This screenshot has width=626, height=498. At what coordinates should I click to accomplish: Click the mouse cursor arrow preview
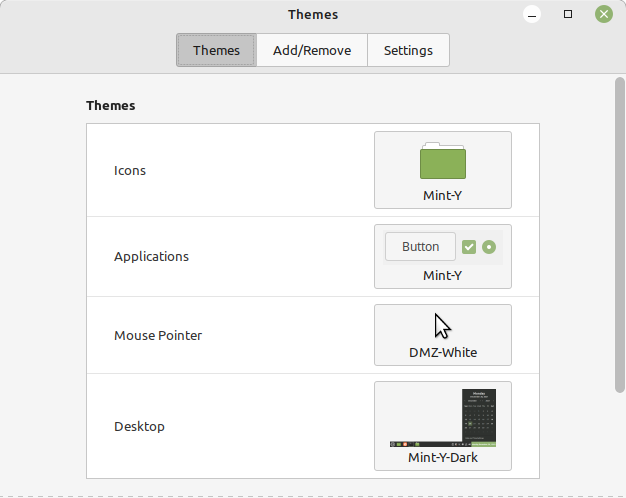point(442,327)
